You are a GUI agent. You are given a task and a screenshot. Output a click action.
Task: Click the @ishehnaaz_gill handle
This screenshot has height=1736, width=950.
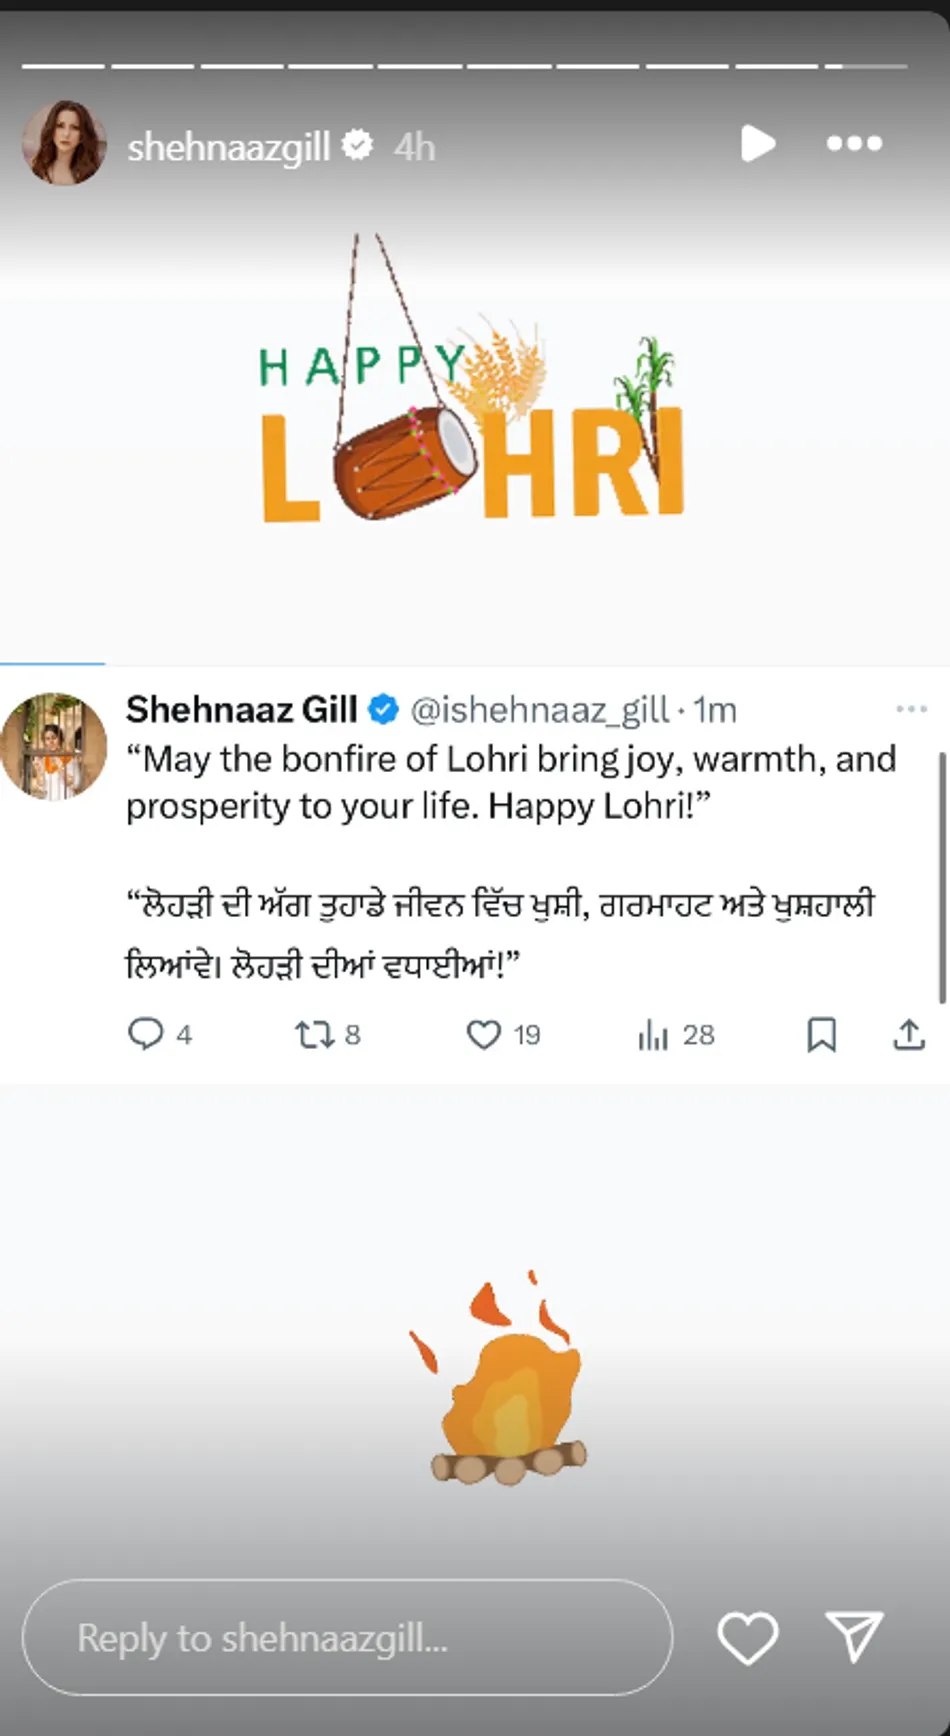(540, 710)
